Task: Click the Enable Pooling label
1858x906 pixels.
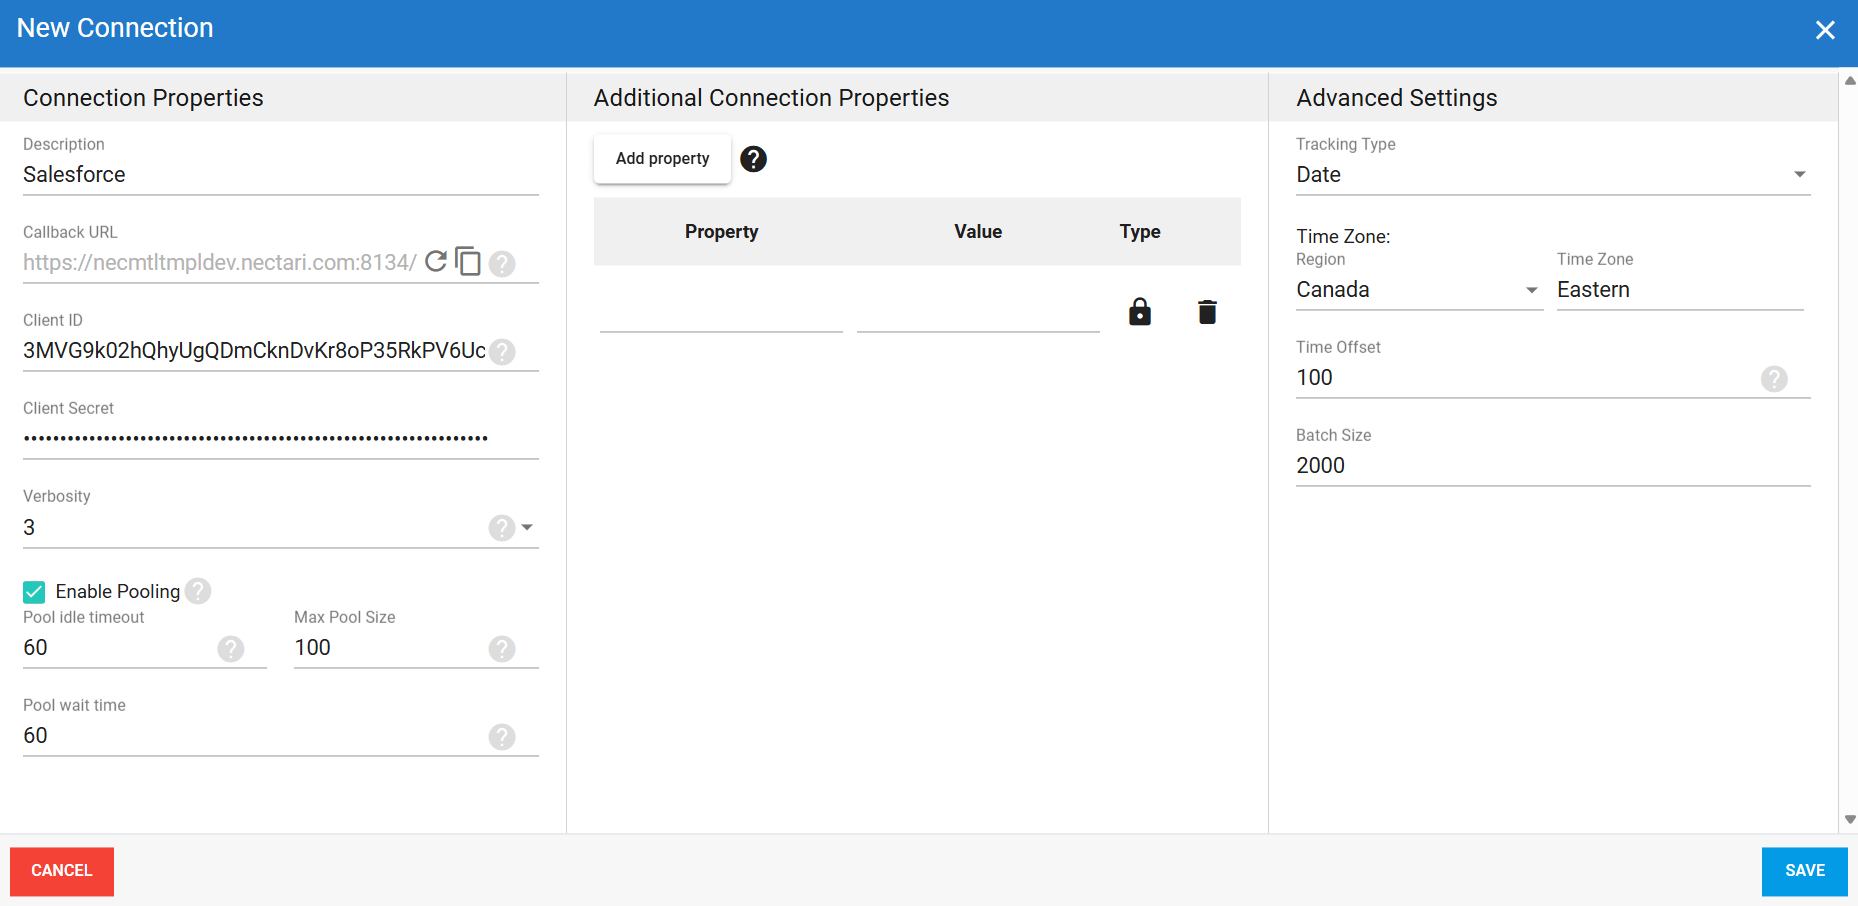Action: pos(118,592)
